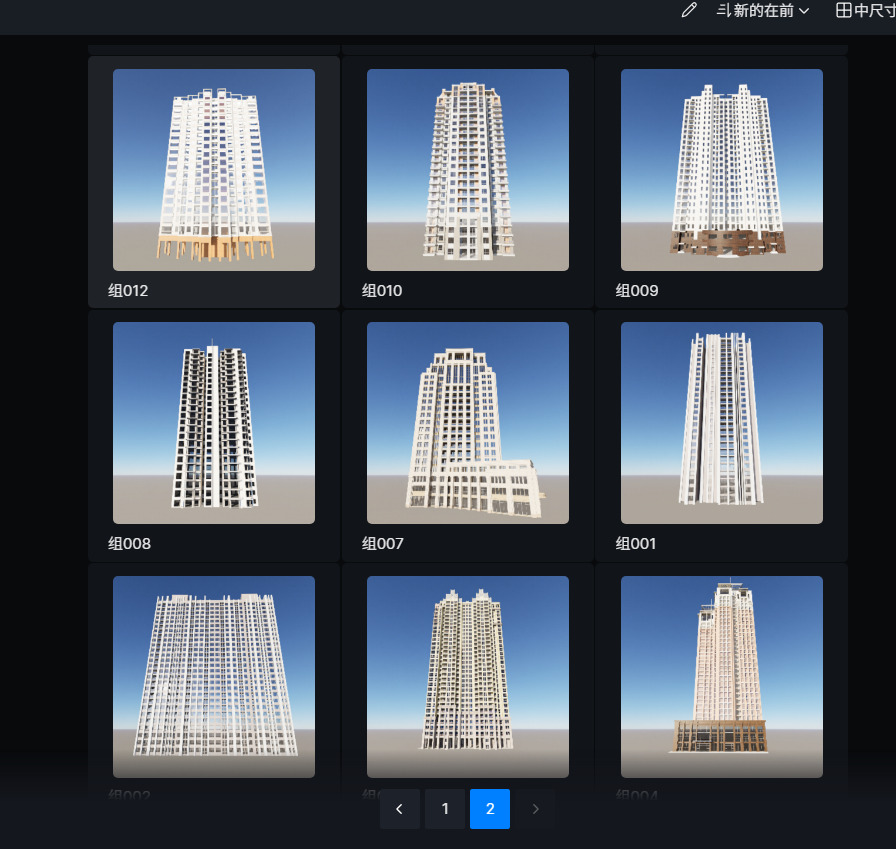Click the 组012 name label

tap(129, 291)
